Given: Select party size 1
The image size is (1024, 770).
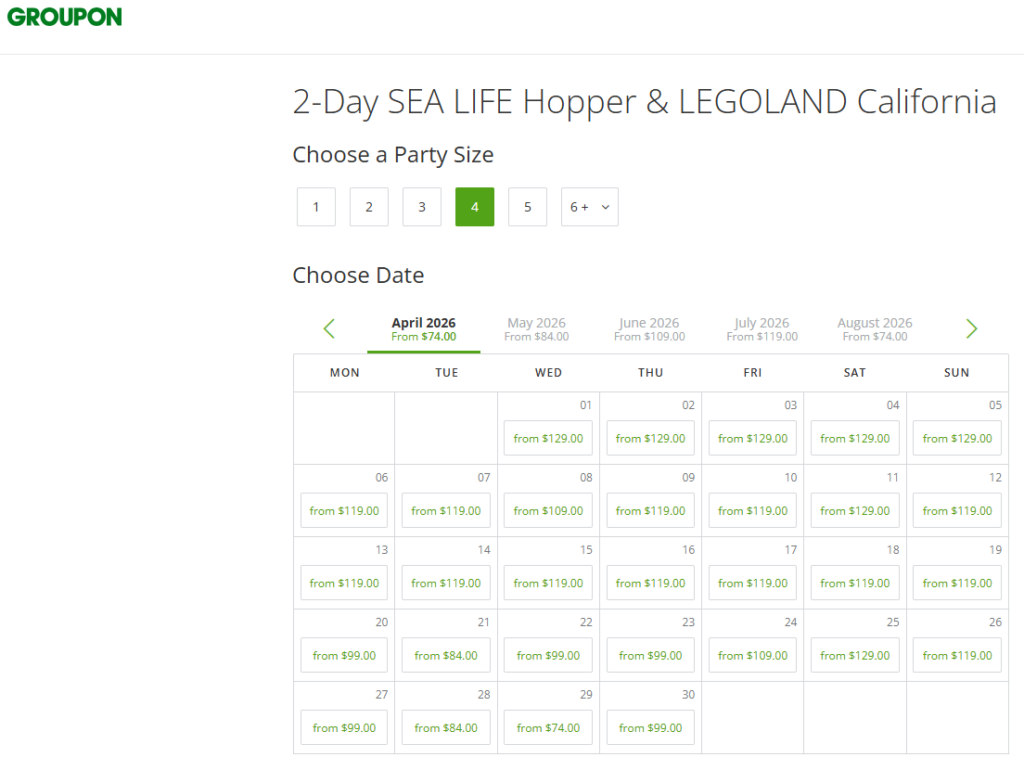Looking at the screenshot, I should pos(316,207).
